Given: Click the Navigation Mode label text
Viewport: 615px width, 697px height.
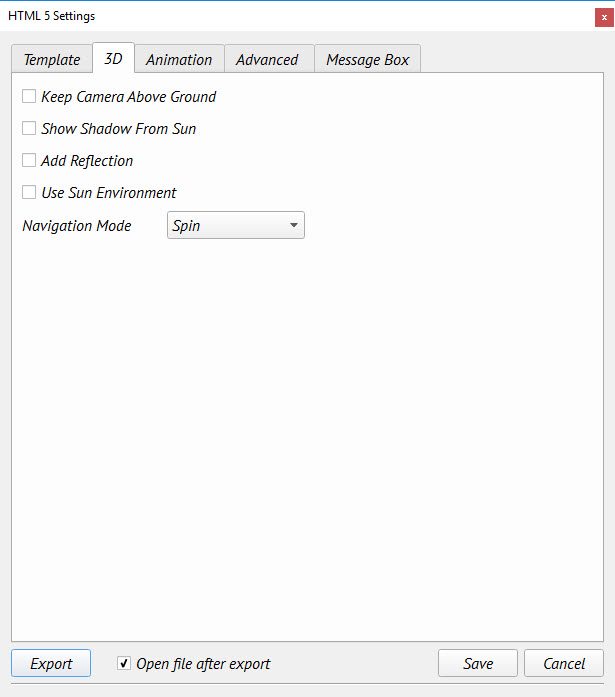Looking at the screenshot, I should [x=77, y=226].
